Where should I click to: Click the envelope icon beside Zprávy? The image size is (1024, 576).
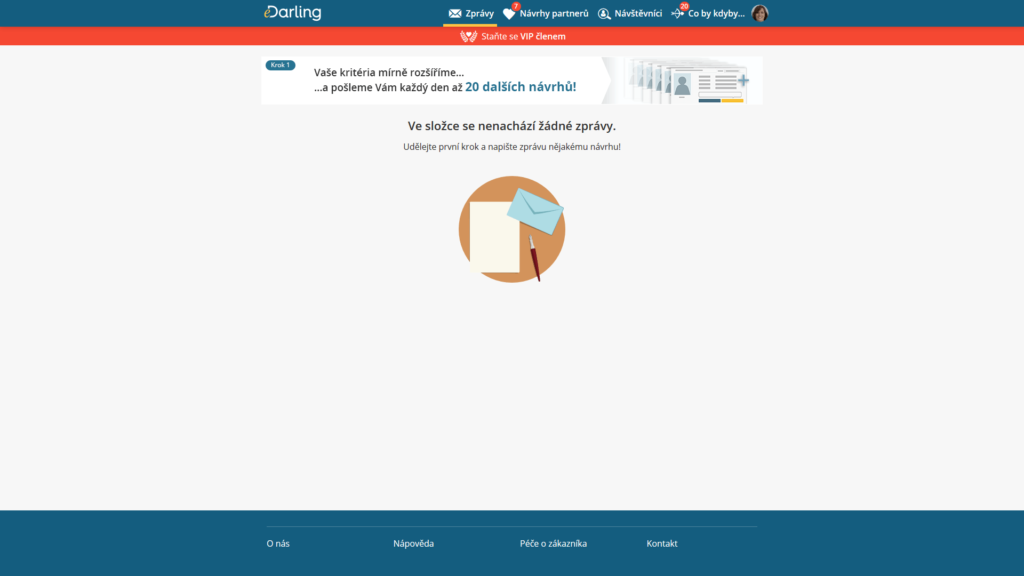[x=455, y=13]
